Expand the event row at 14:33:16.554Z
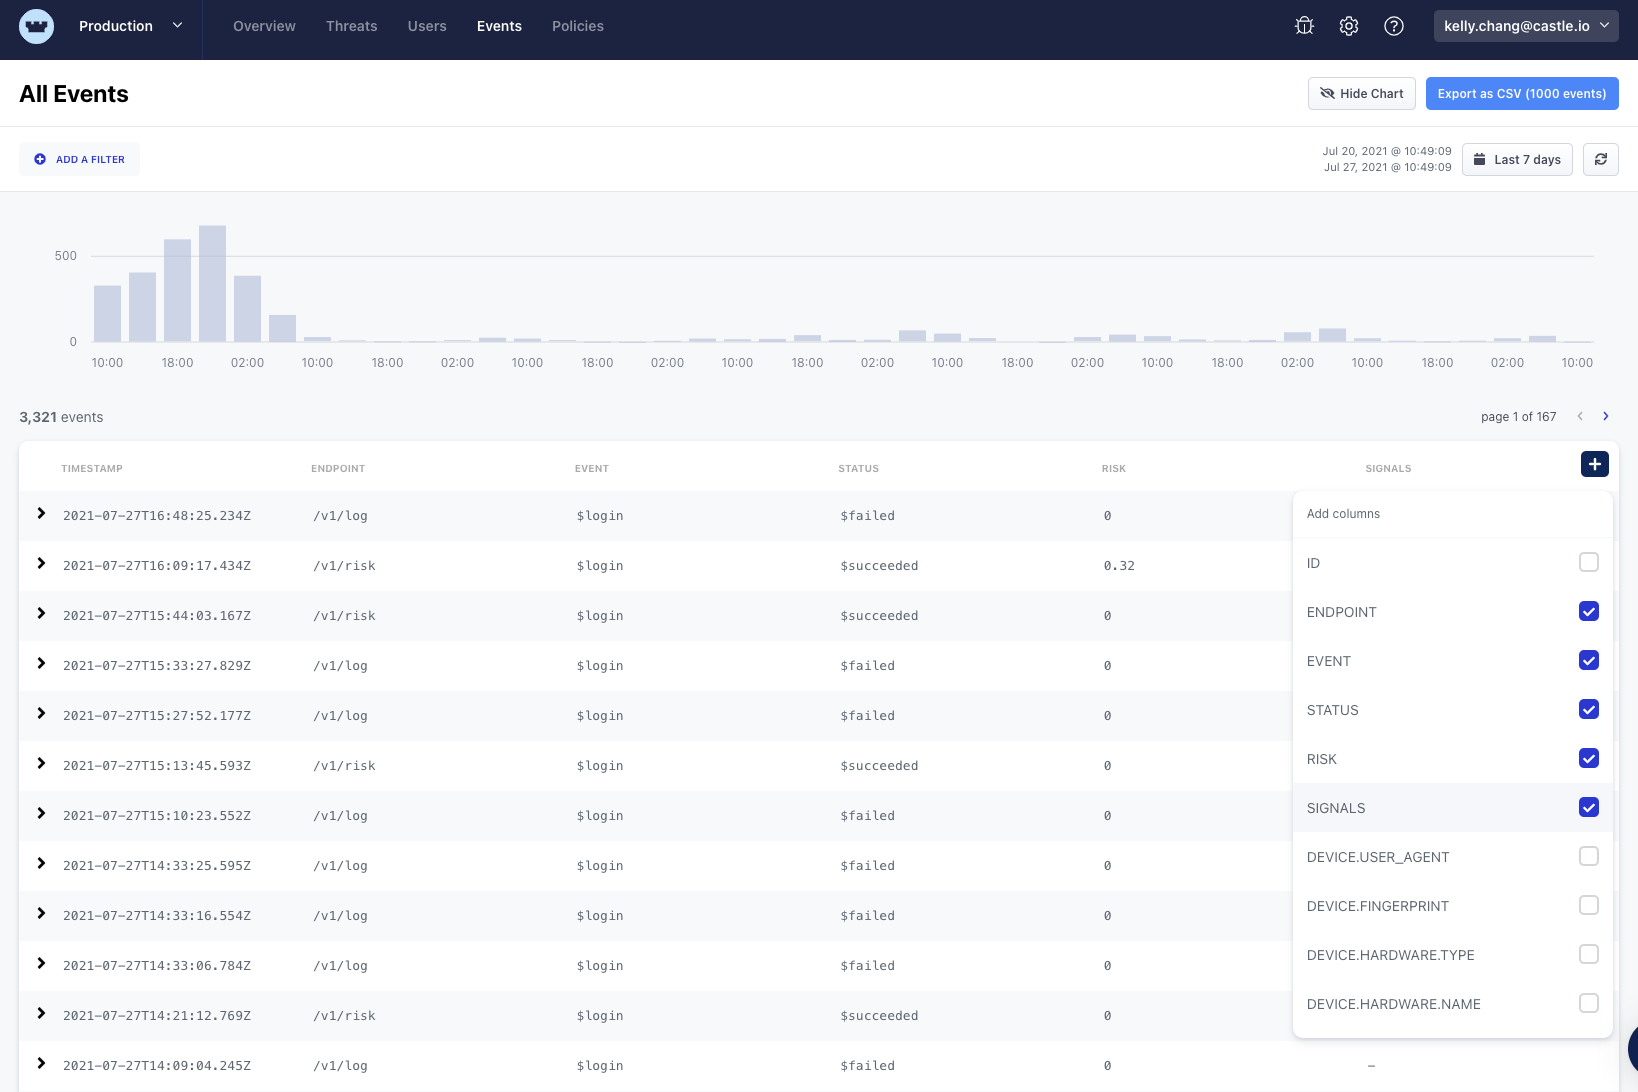The height and width of the screenshot is (1092, 1638). pos(41,913)
